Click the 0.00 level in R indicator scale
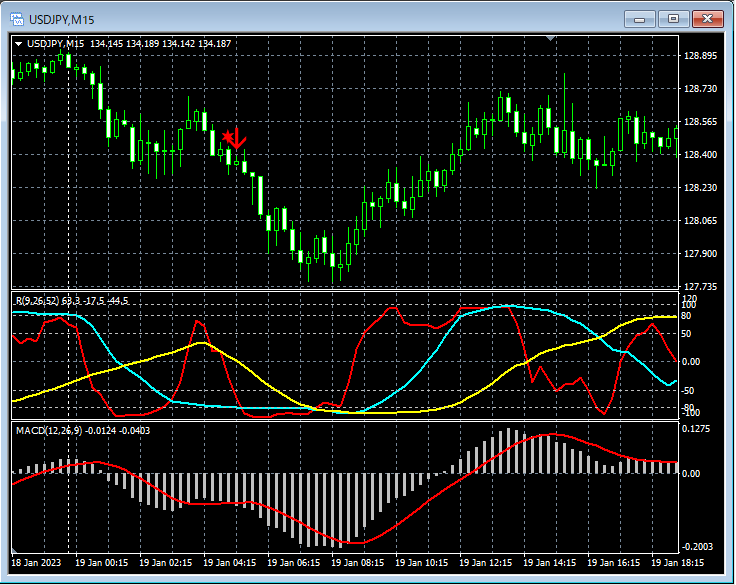 click(x=691, y=362)
